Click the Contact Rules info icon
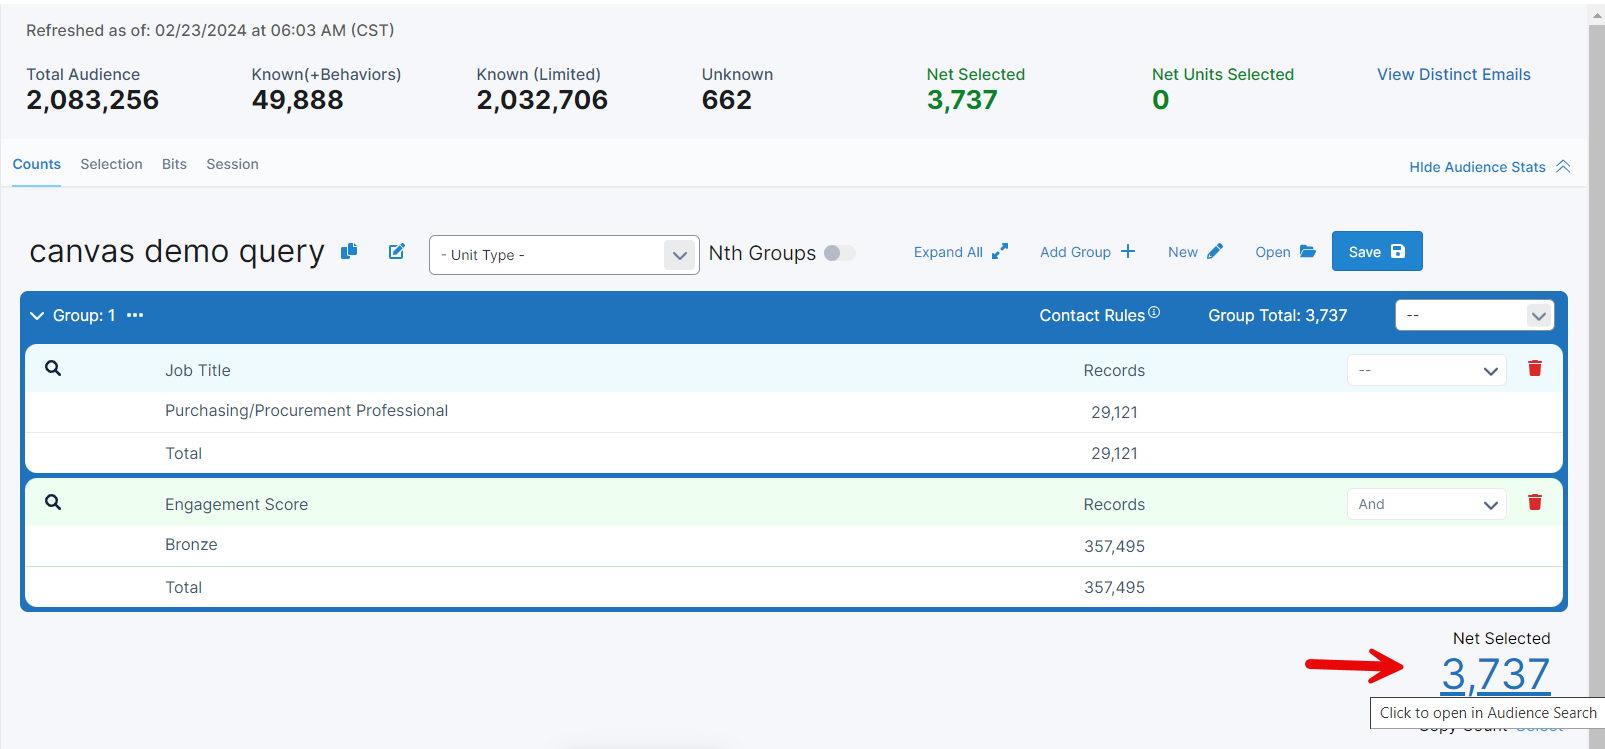The image size is (1605, 749). tap(1154, 312)
